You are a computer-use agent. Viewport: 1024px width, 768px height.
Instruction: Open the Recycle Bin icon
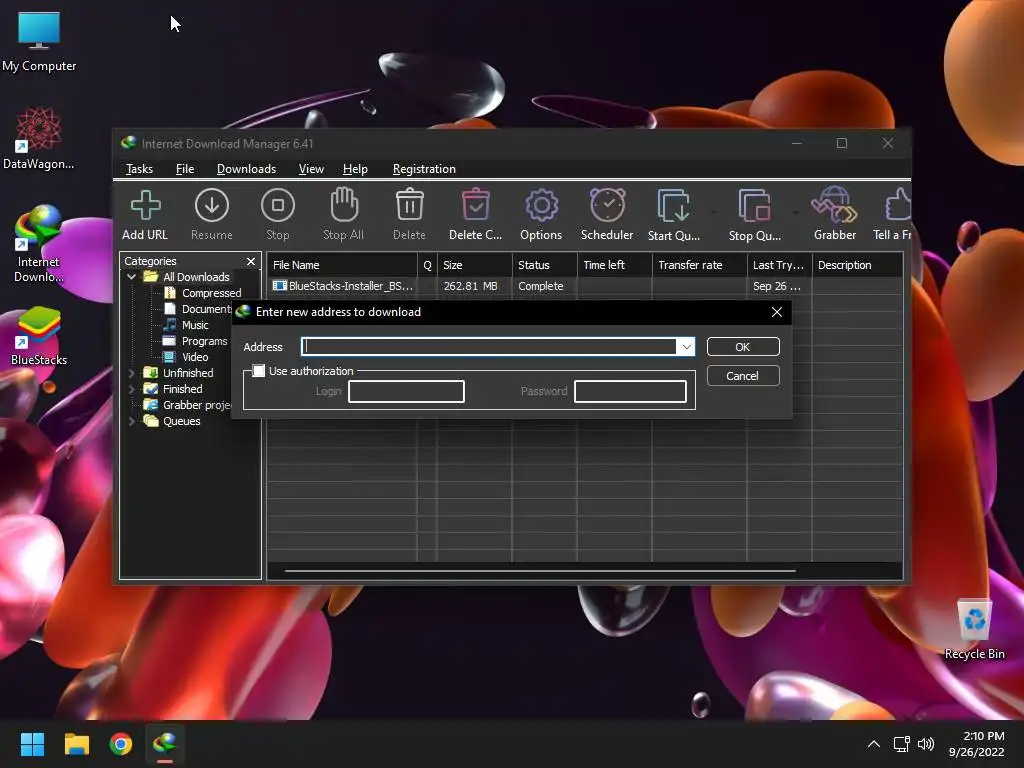(974, 629)
